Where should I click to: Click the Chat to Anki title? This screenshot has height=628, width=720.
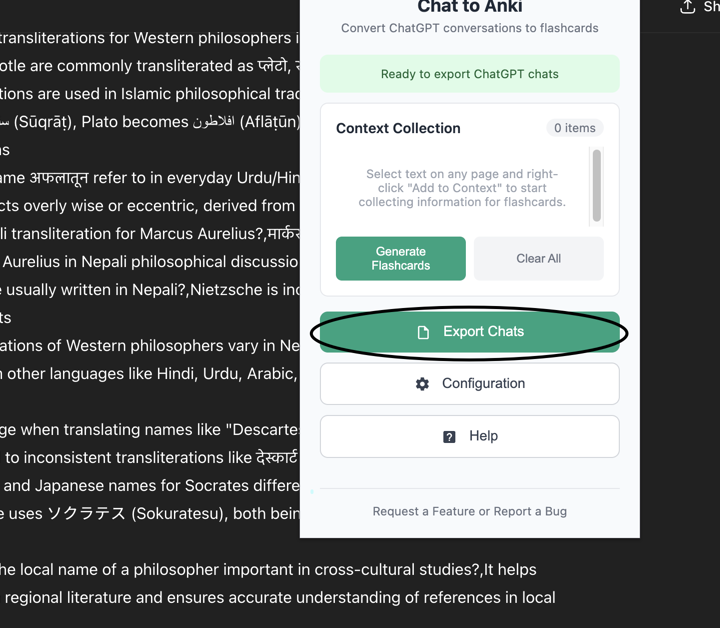pos(470,7)
